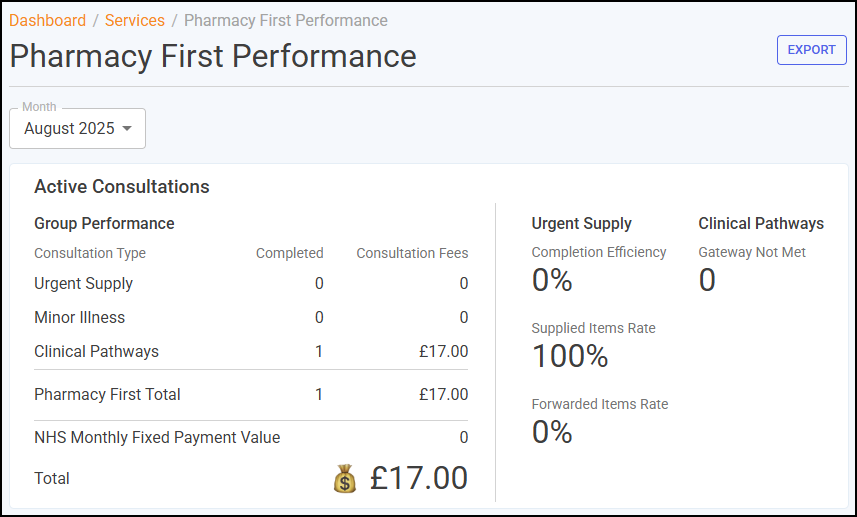Click the money bag icon beside Total
The width and height of the screenshot is (857, 517).
coord(345,479)
